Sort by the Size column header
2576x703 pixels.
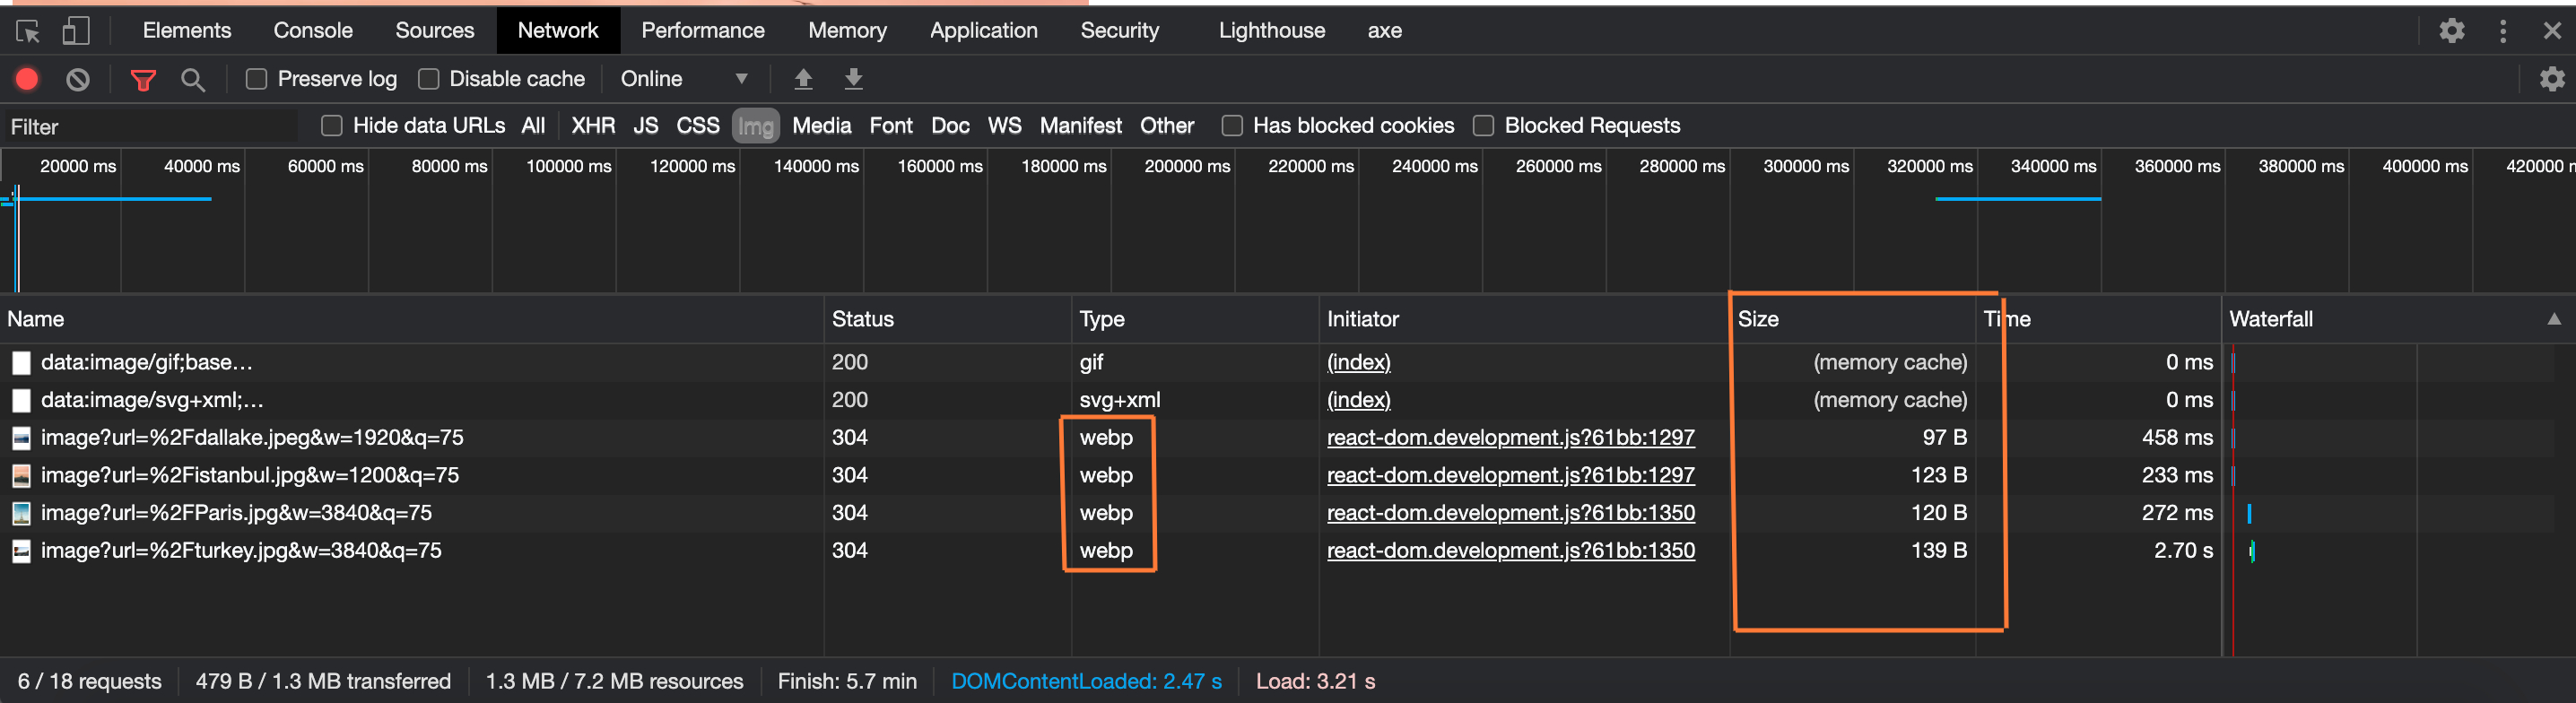click(x=1853, y=319)
